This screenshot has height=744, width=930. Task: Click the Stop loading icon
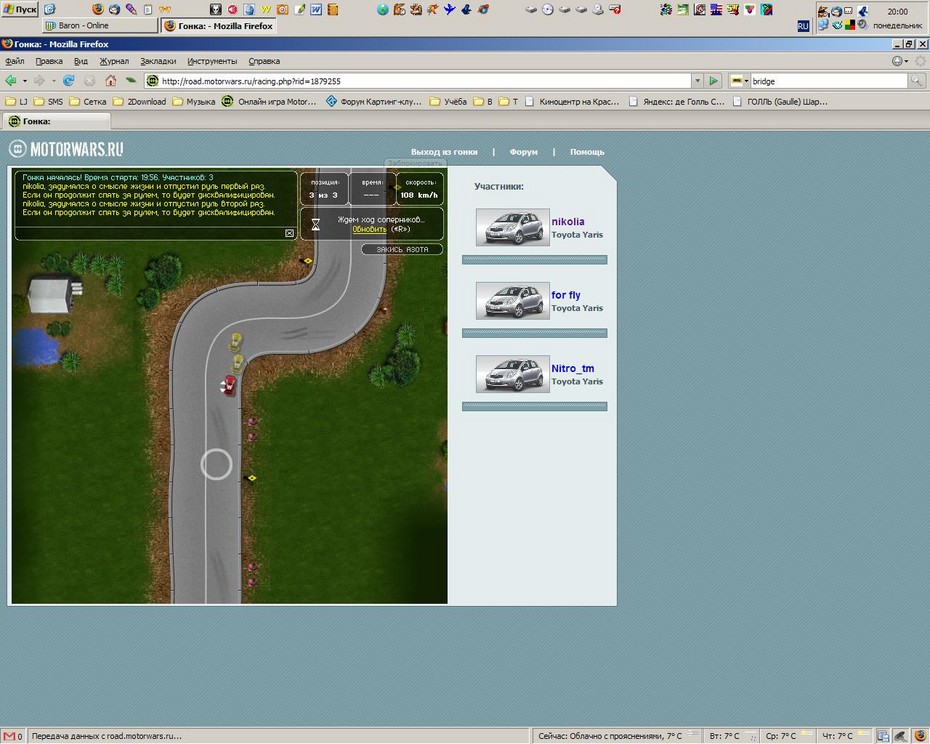tap(90, 81)
